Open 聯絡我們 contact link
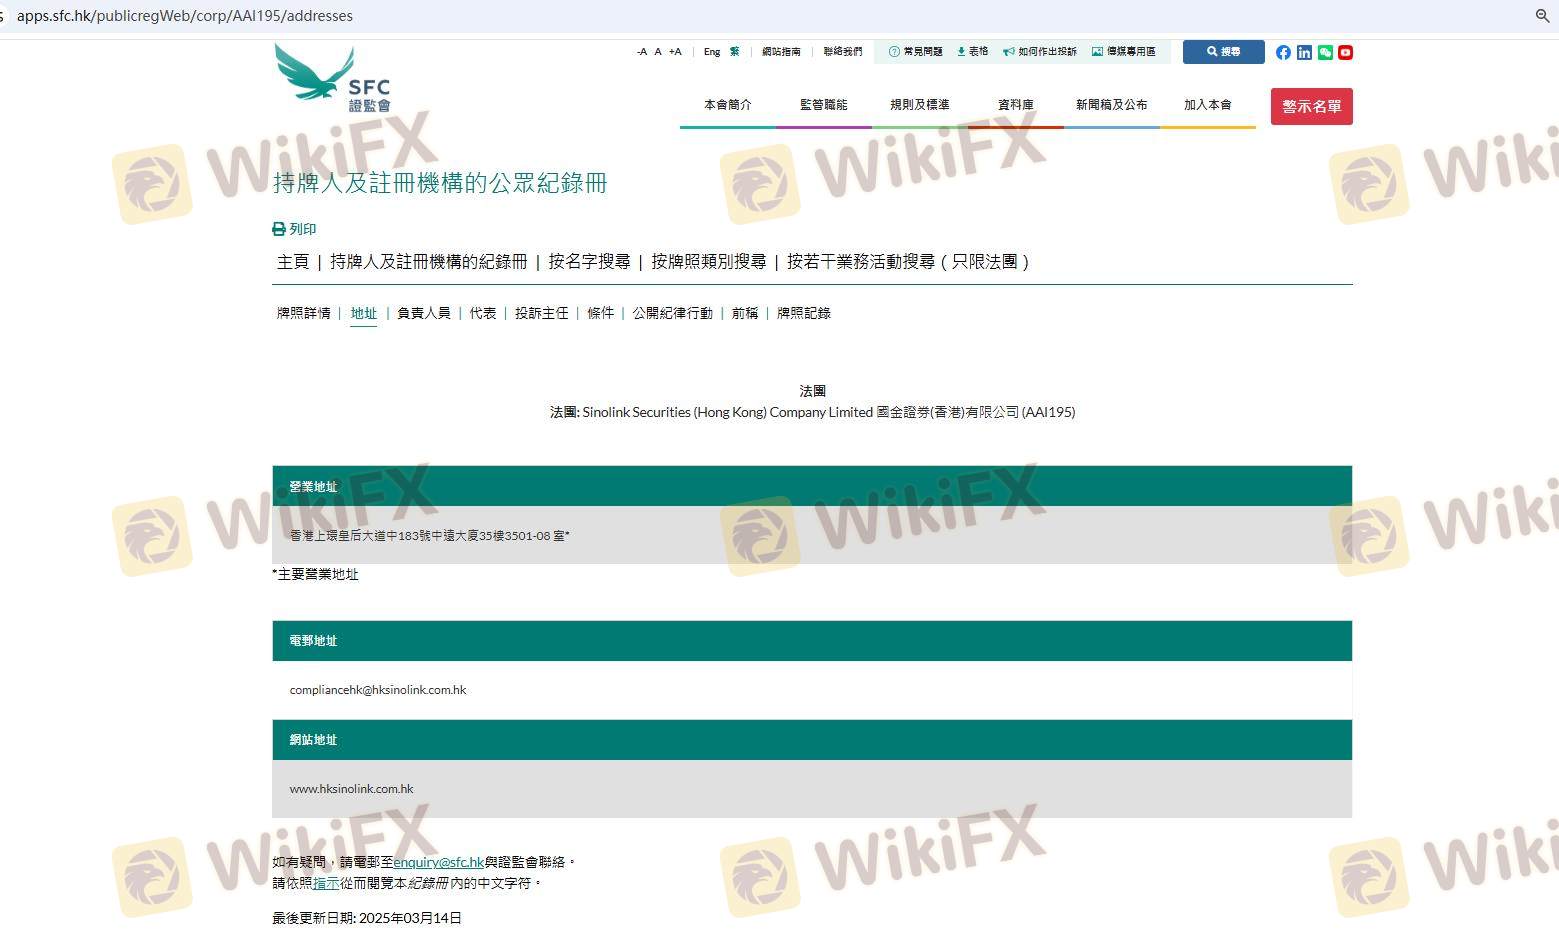The width and height of the screenshot is (1559, 947). pos(843,52)
